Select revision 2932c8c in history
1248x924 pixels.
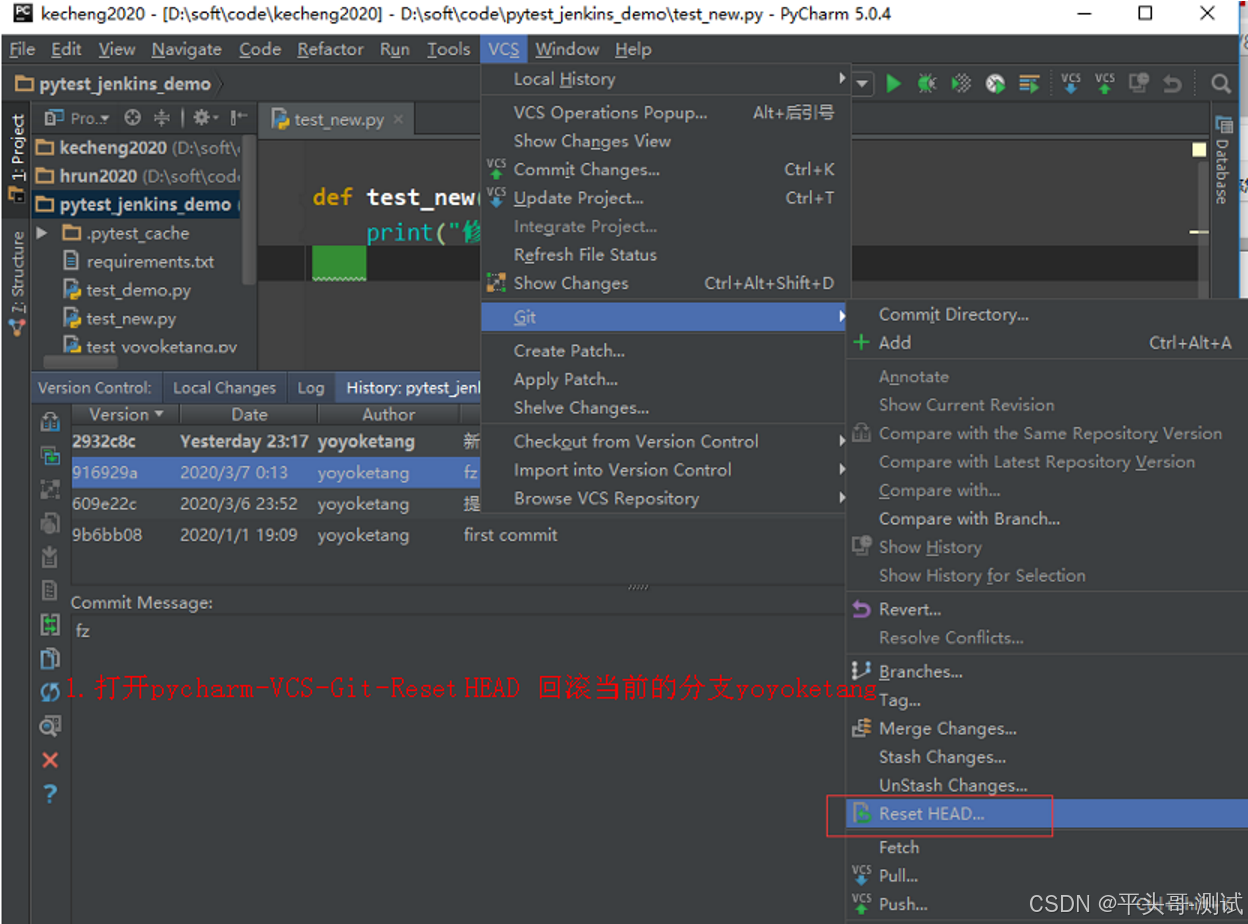276,441
